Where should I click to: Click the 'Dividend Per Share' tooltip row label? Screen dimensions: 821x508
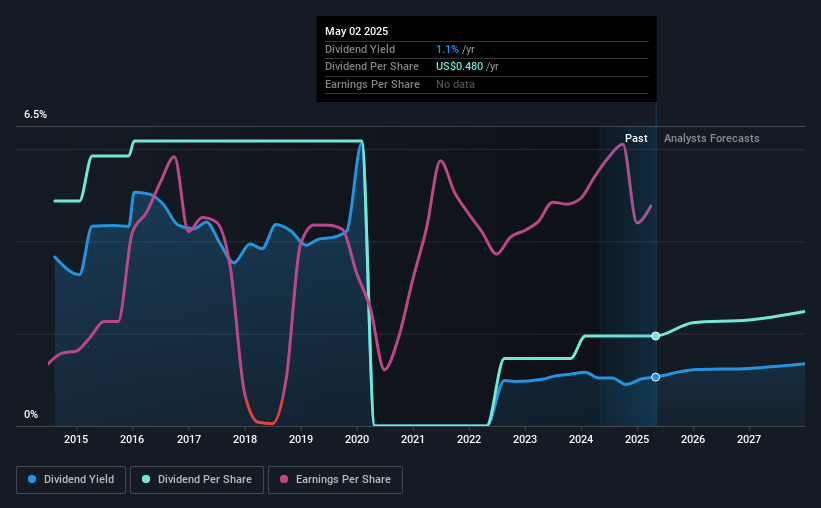372,67
